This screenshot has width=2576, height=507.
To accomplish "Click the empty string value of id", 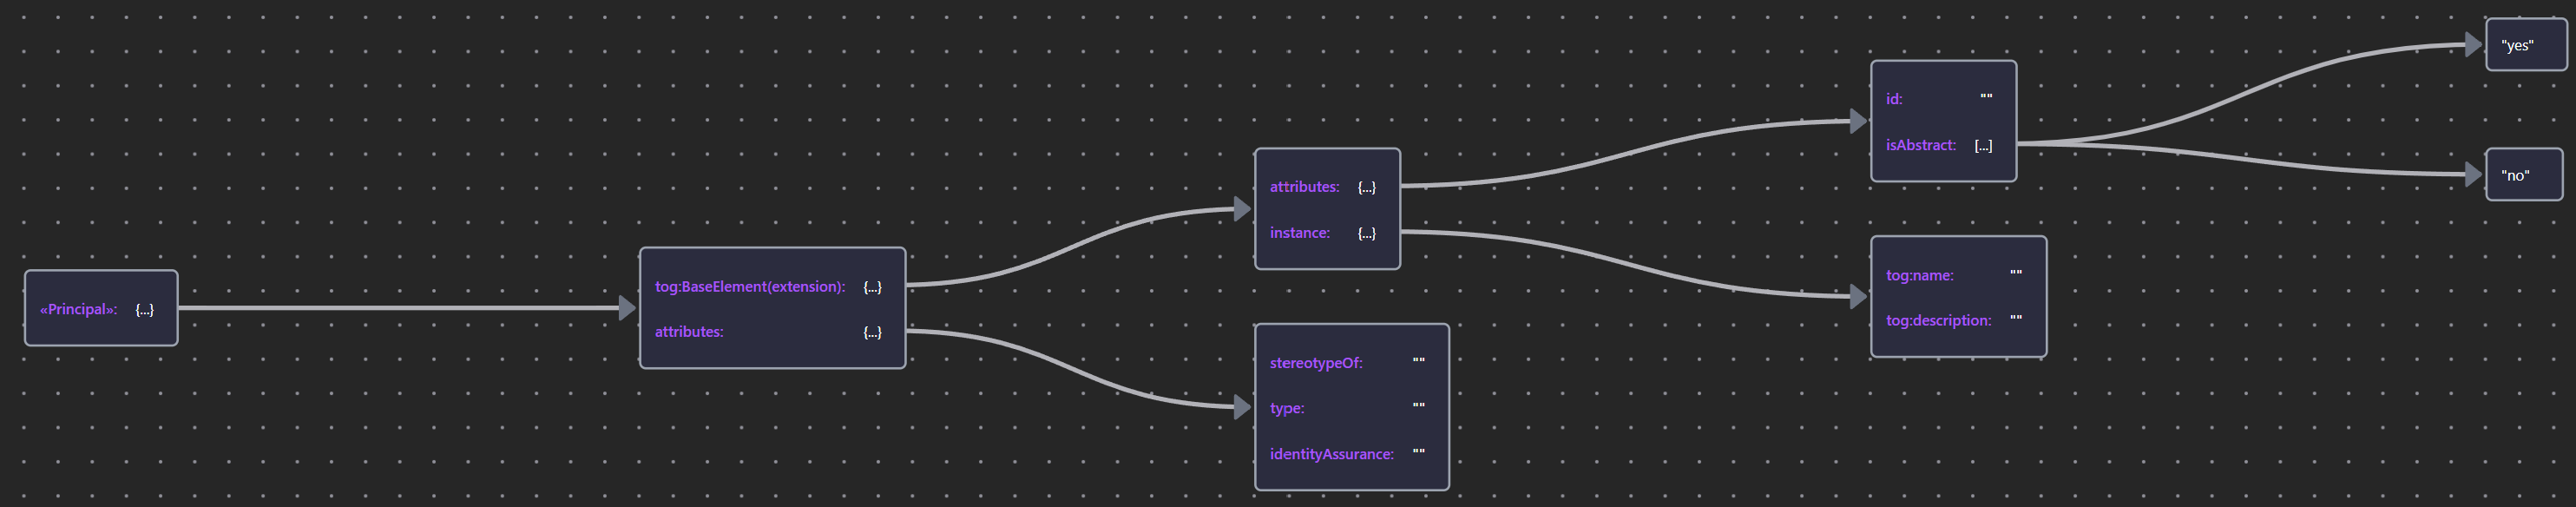I will [1986, 98].
